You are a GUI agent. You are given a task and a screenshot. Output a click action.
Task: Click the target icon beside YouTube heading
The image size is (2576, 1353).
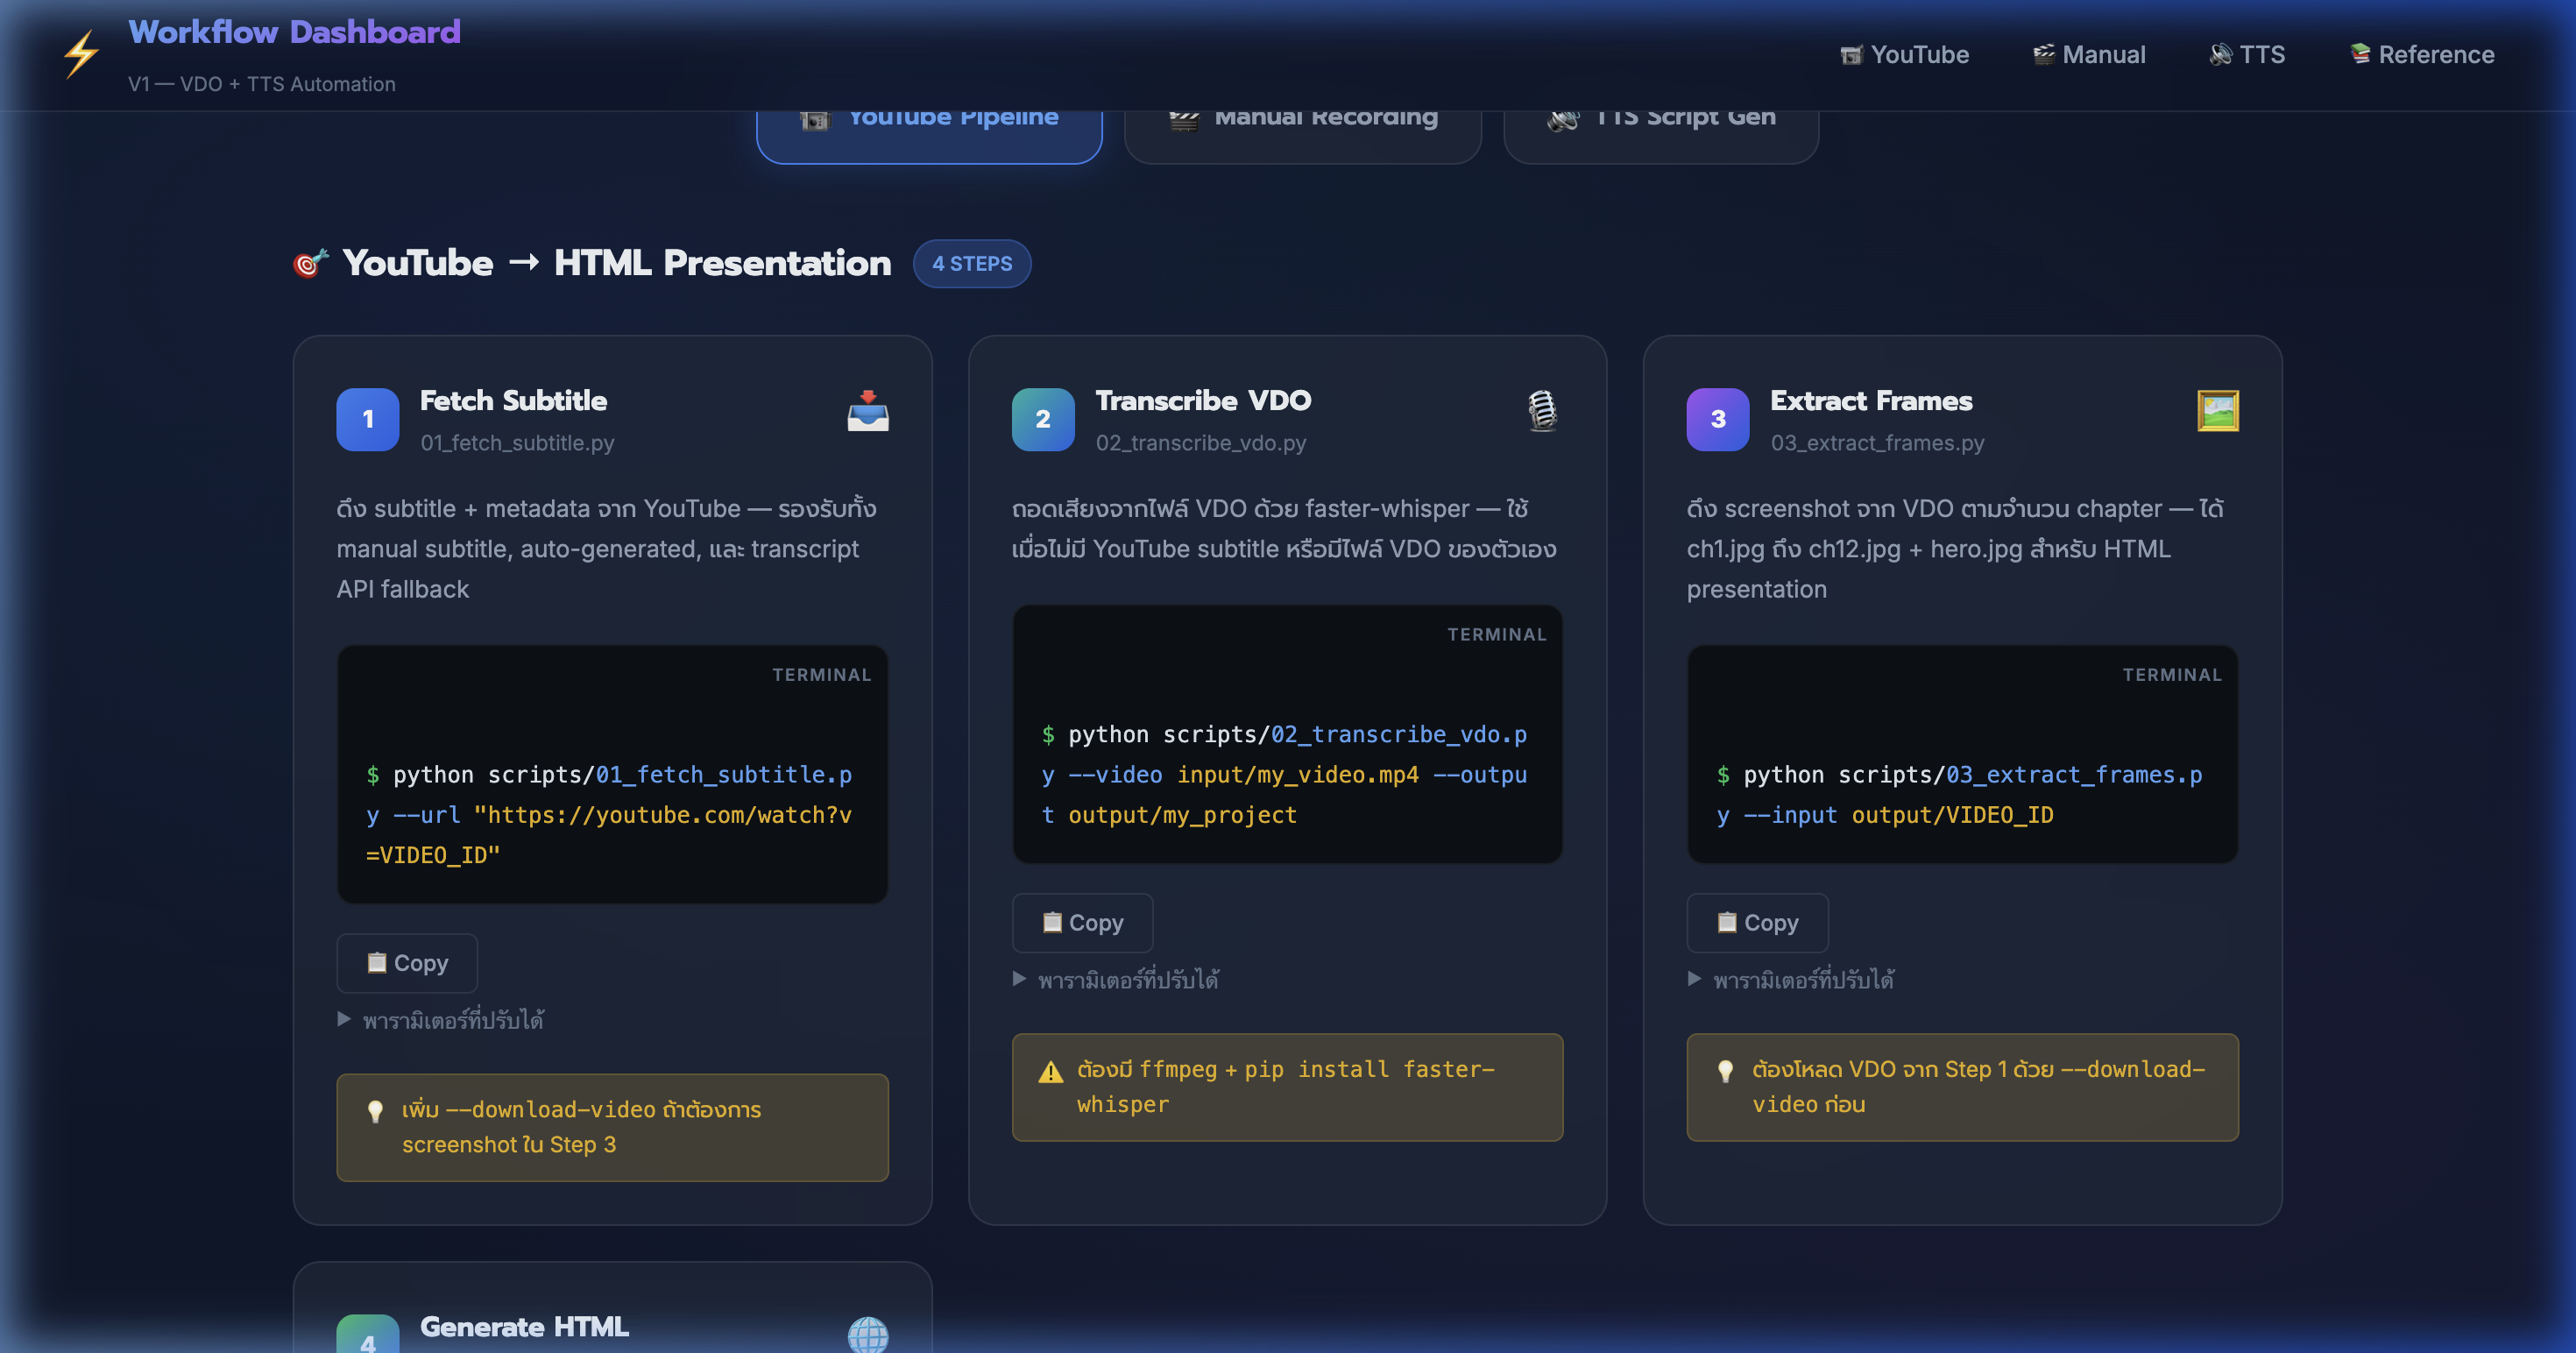click(310, 263)
